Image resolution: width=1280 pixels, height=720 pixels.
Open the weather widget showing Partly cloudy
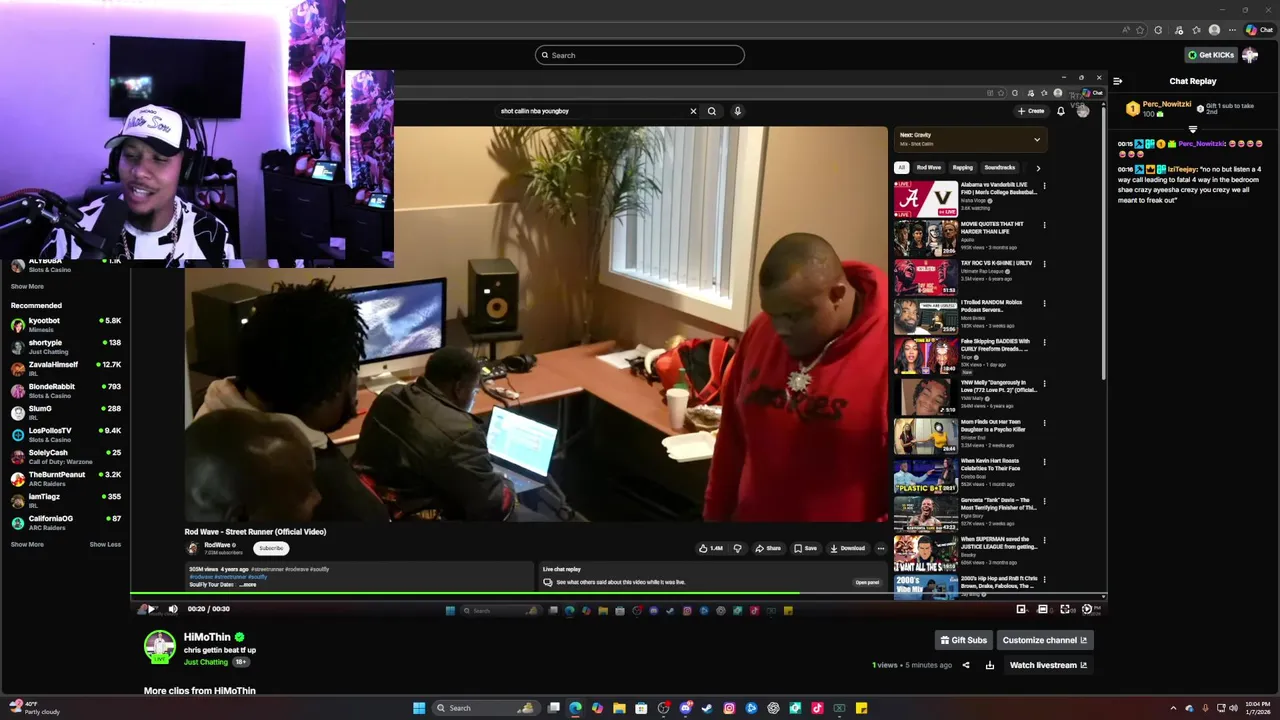(x=34, y=708)
